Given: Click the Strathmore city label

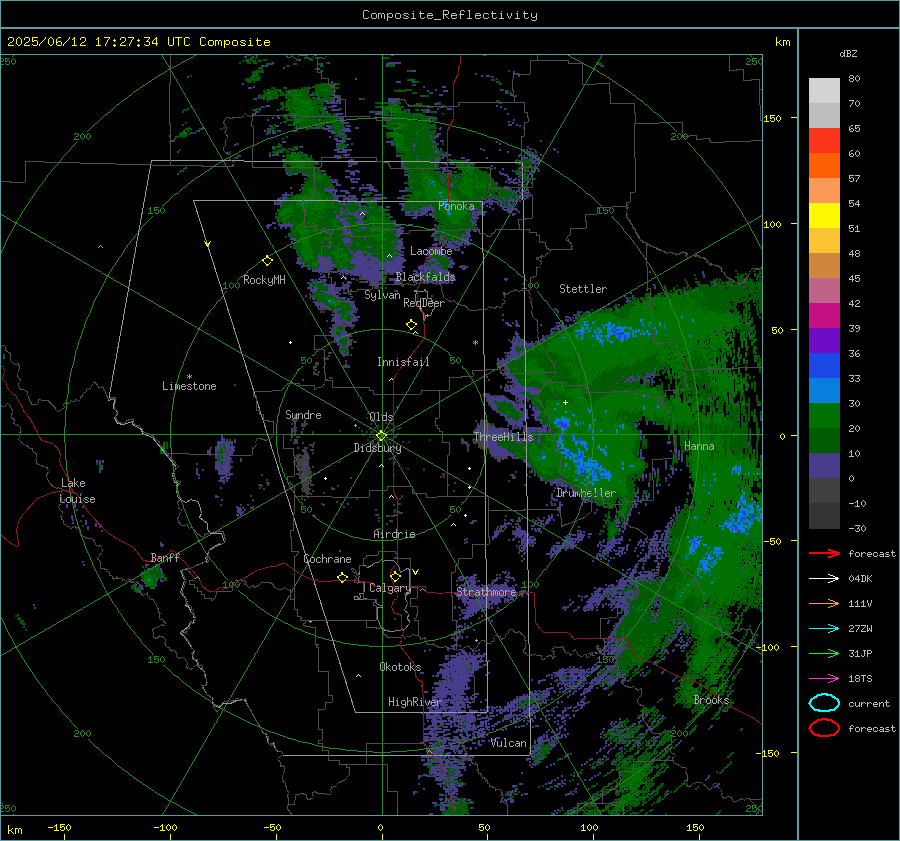Looking at the screenshot, I should point(486,591).
